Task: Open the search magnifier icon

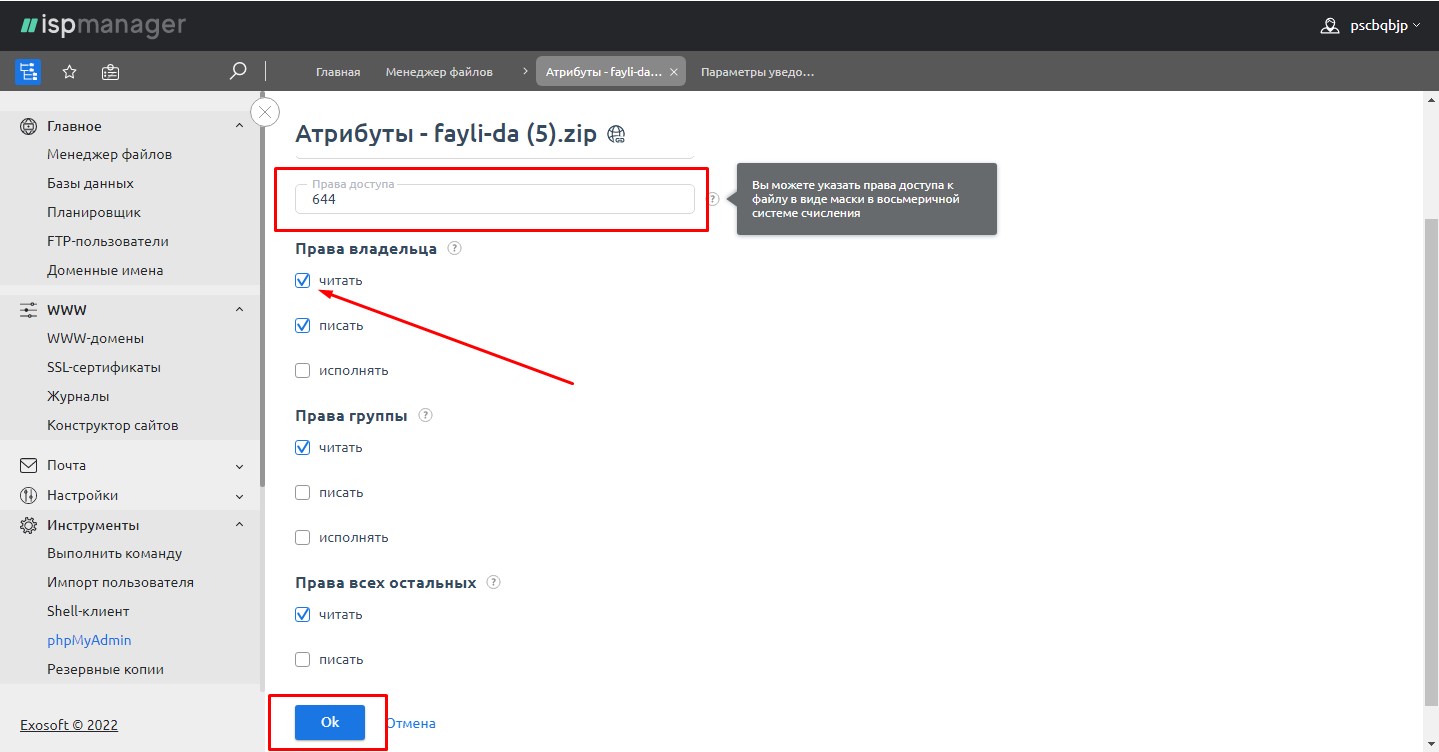Action: coord(237,71)
